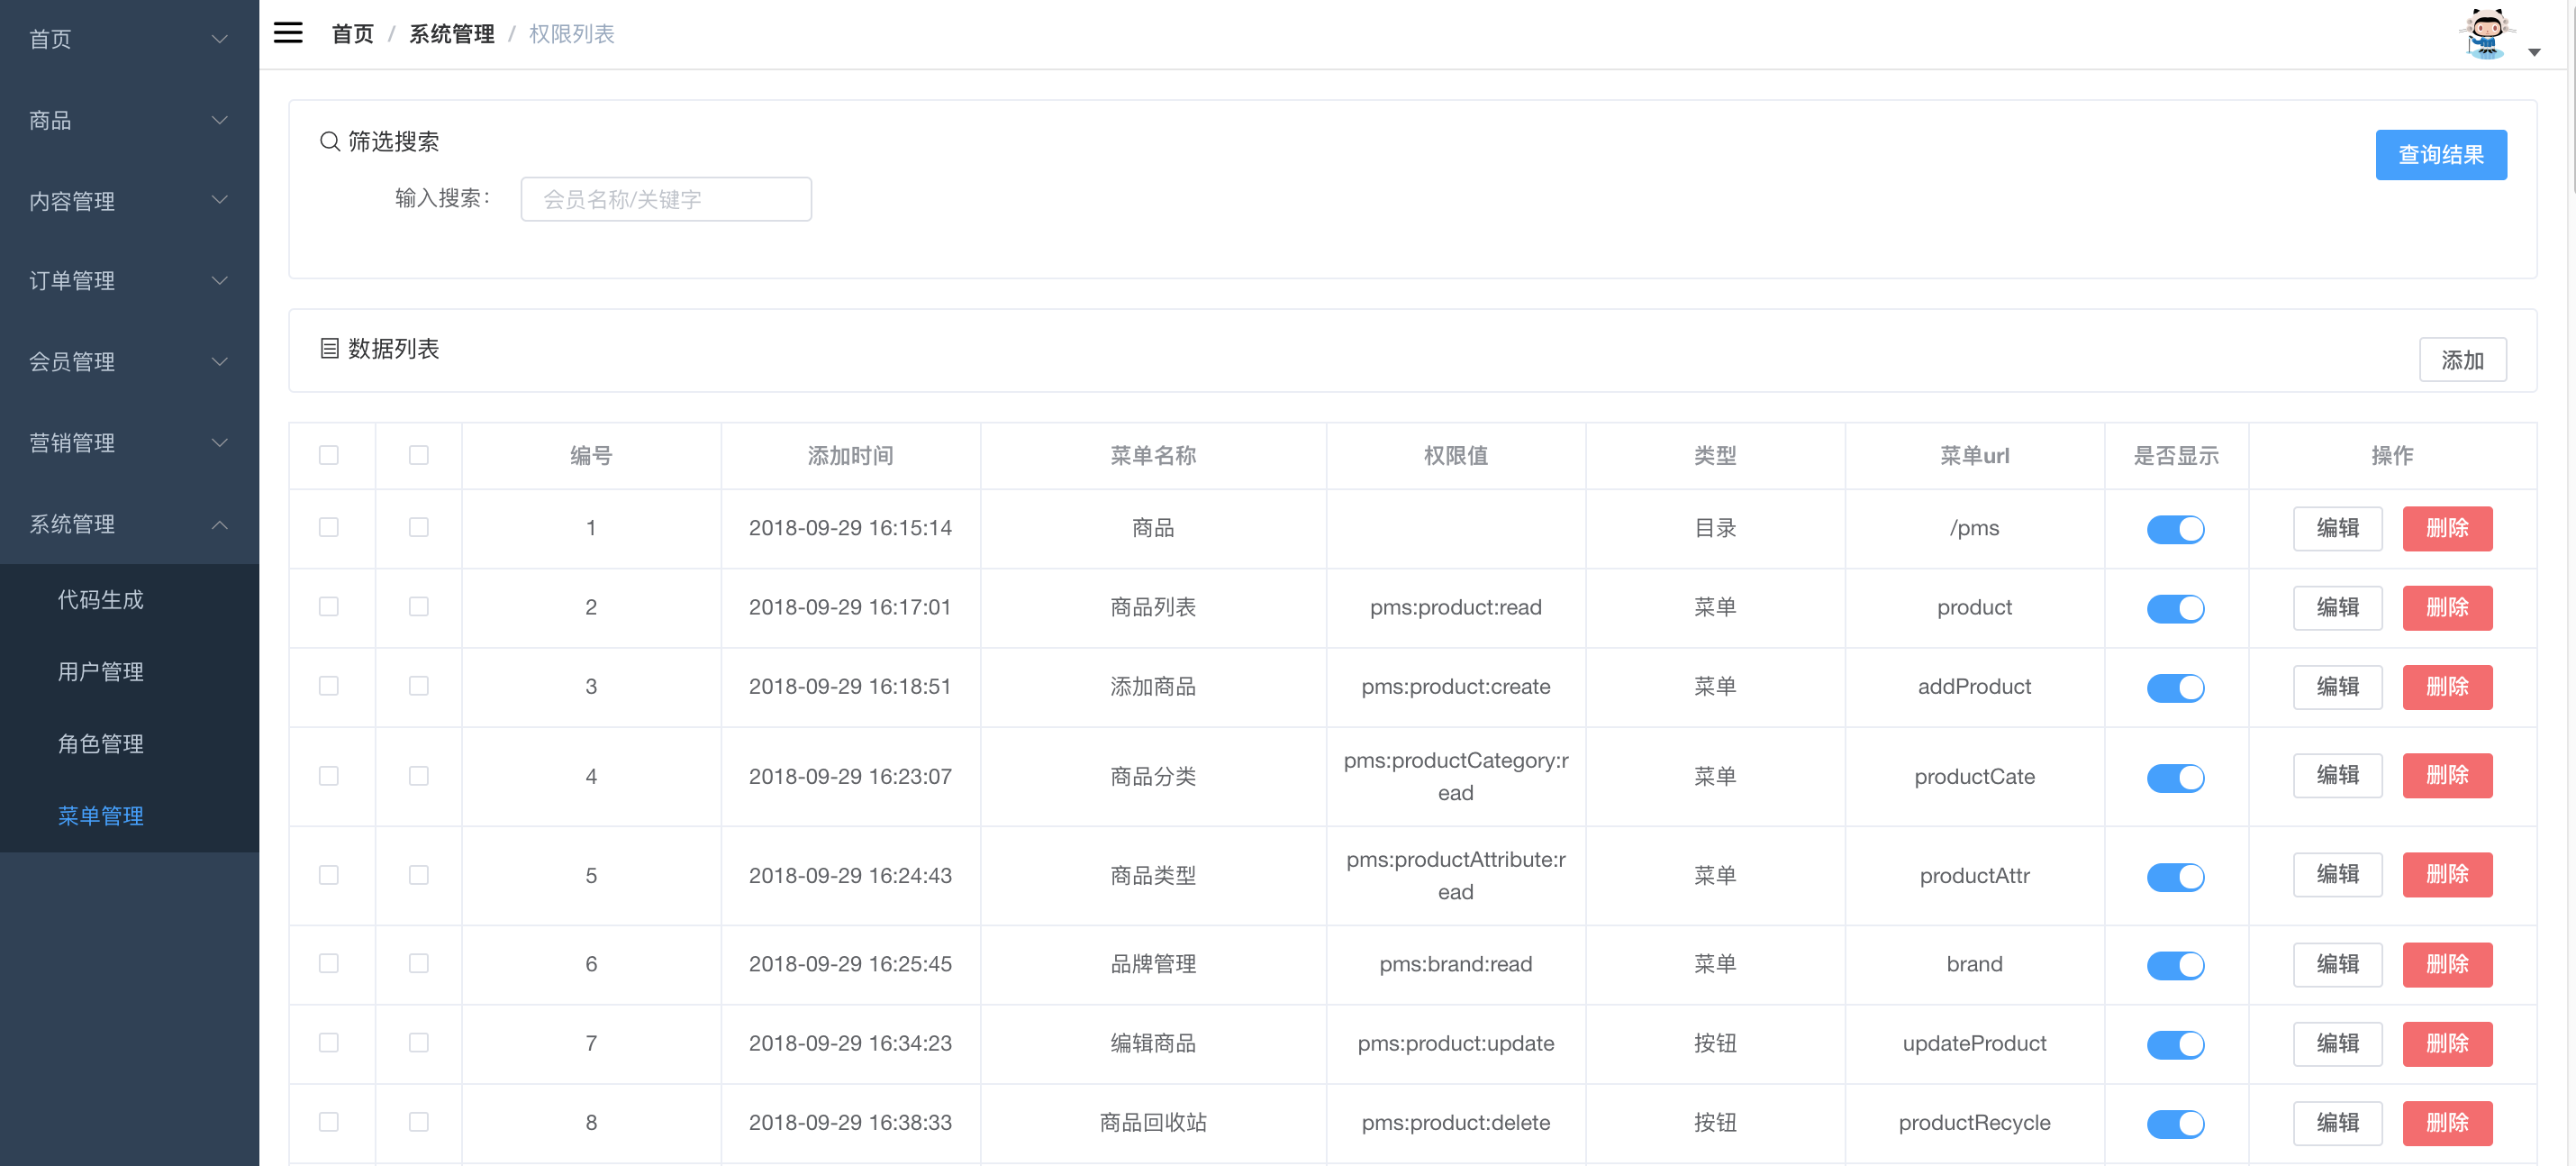
Task: Check the checkbox for row 3 添加商品
Action: coord(330,687)
